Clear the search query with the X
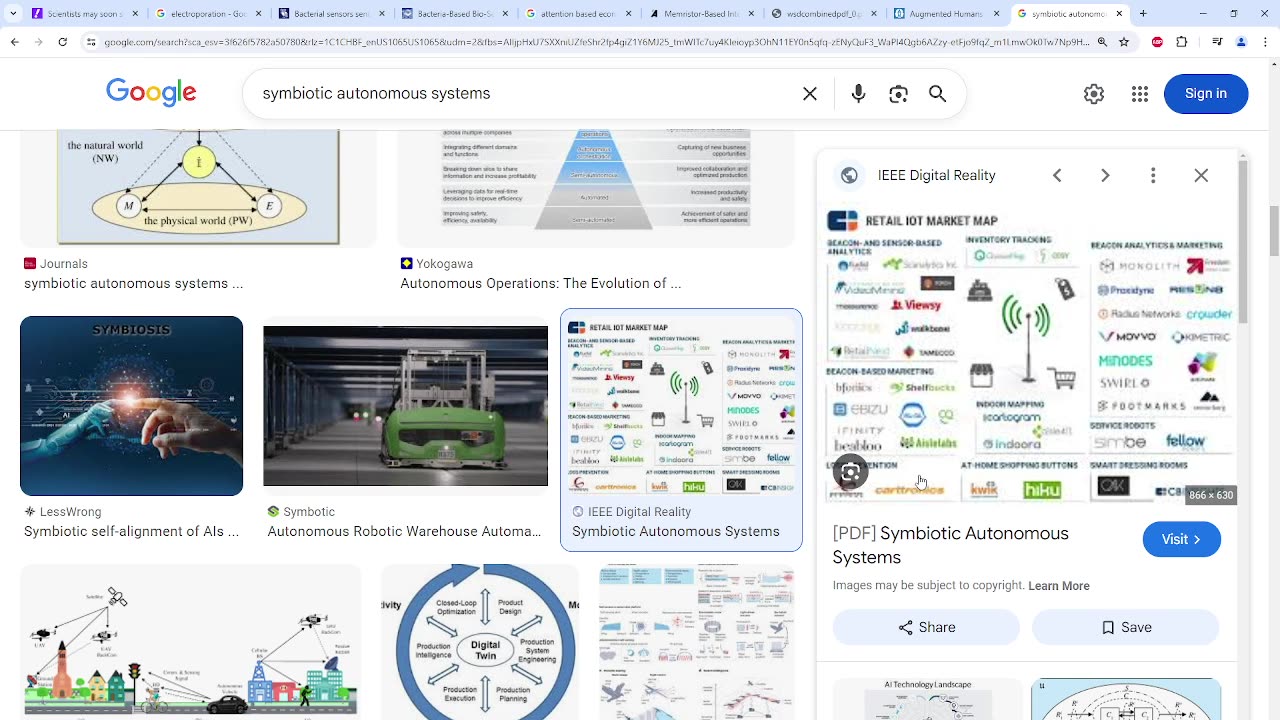 810,93
